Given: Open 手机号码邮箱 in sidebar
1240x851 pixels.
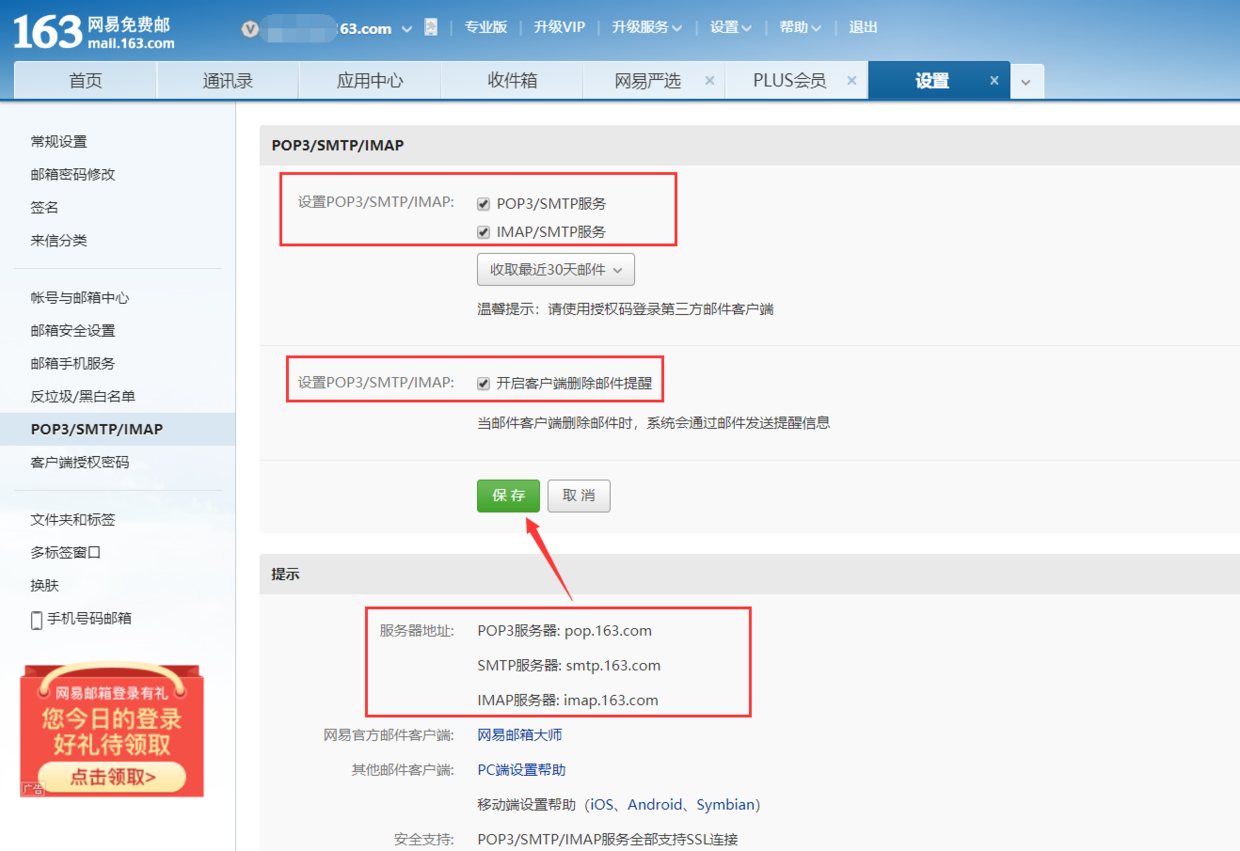Looking at the screenshot, I should [90, 619].
